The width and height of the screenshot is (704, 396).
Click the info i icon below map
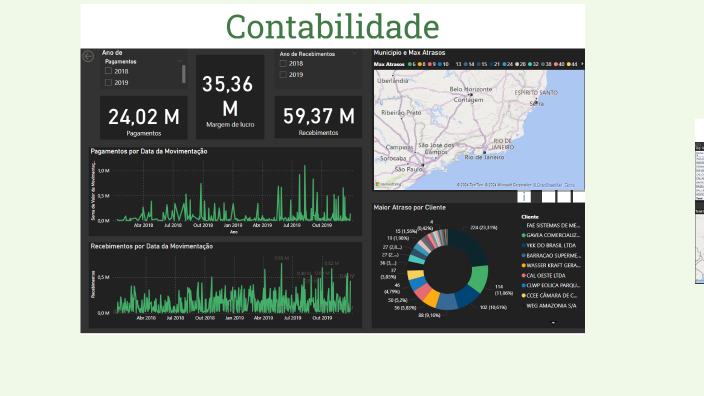[524, 197]
